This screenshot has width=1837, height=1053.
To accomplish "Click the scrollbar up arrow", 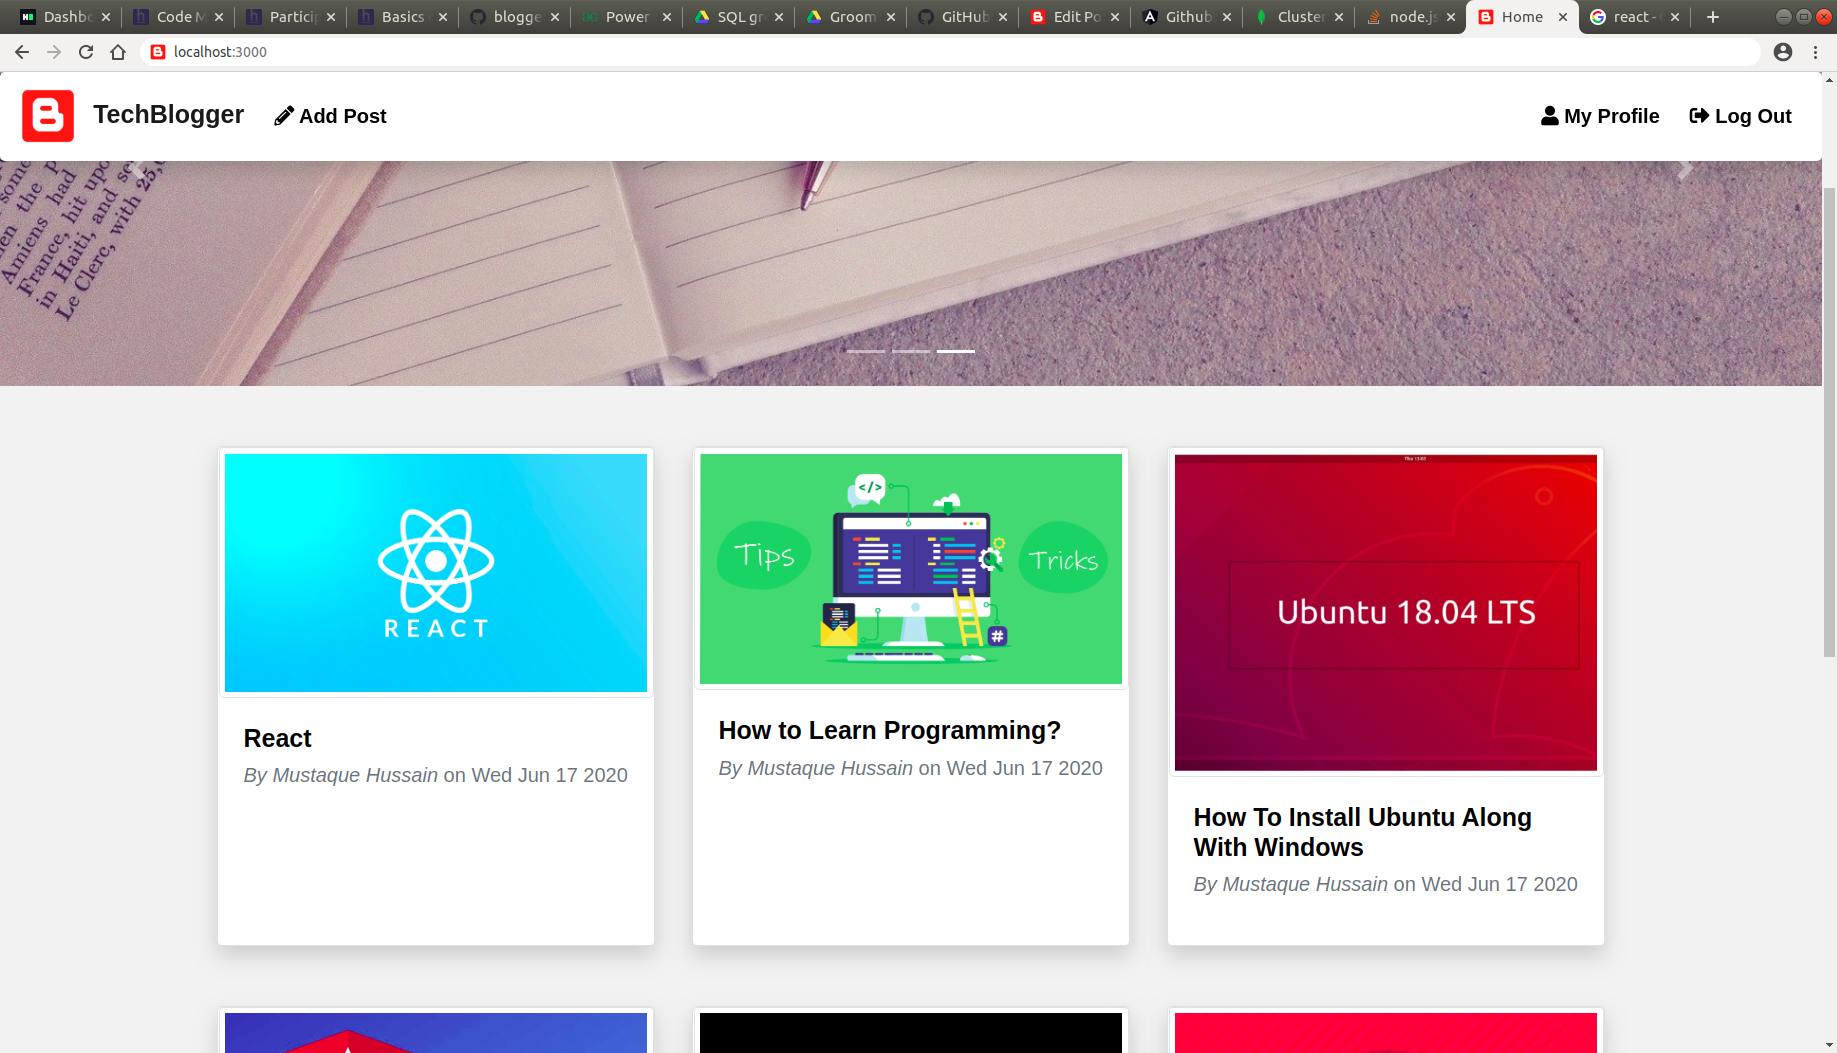I will click(1829, 79).
